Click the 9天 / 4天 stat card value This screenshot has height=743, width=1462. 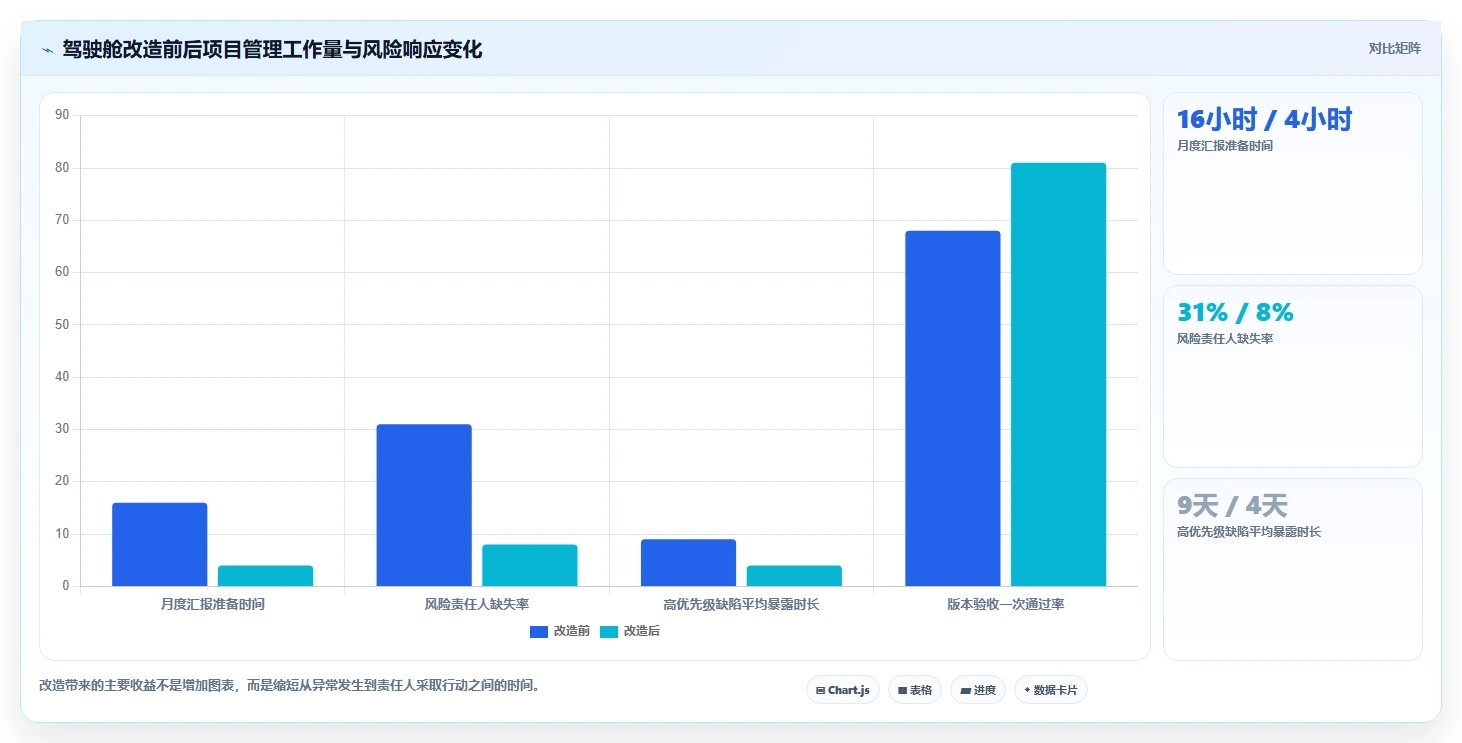pos(1232,505)
